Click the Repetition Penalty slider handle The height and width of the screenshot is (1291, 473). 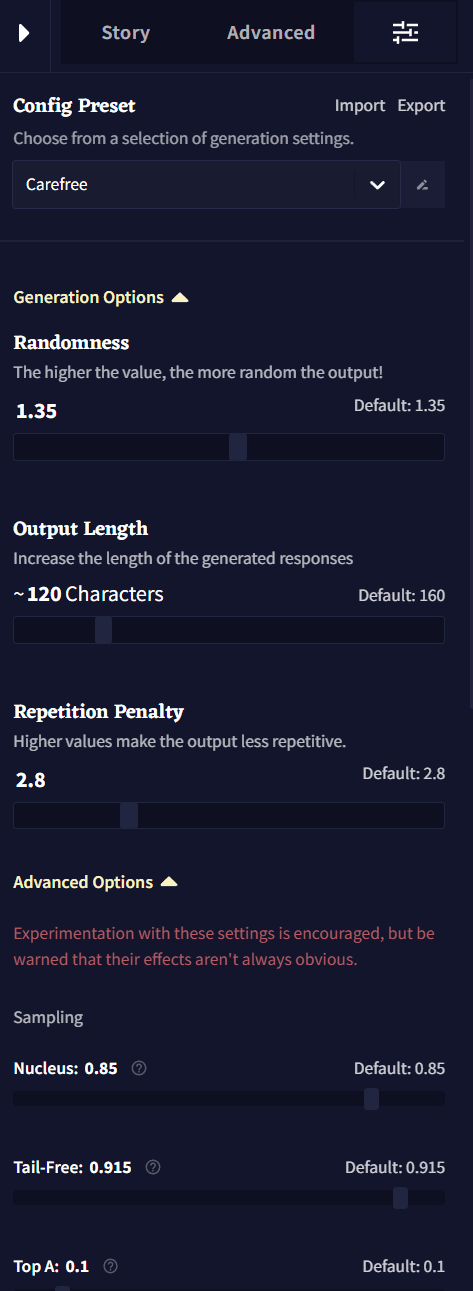[129, 815]
